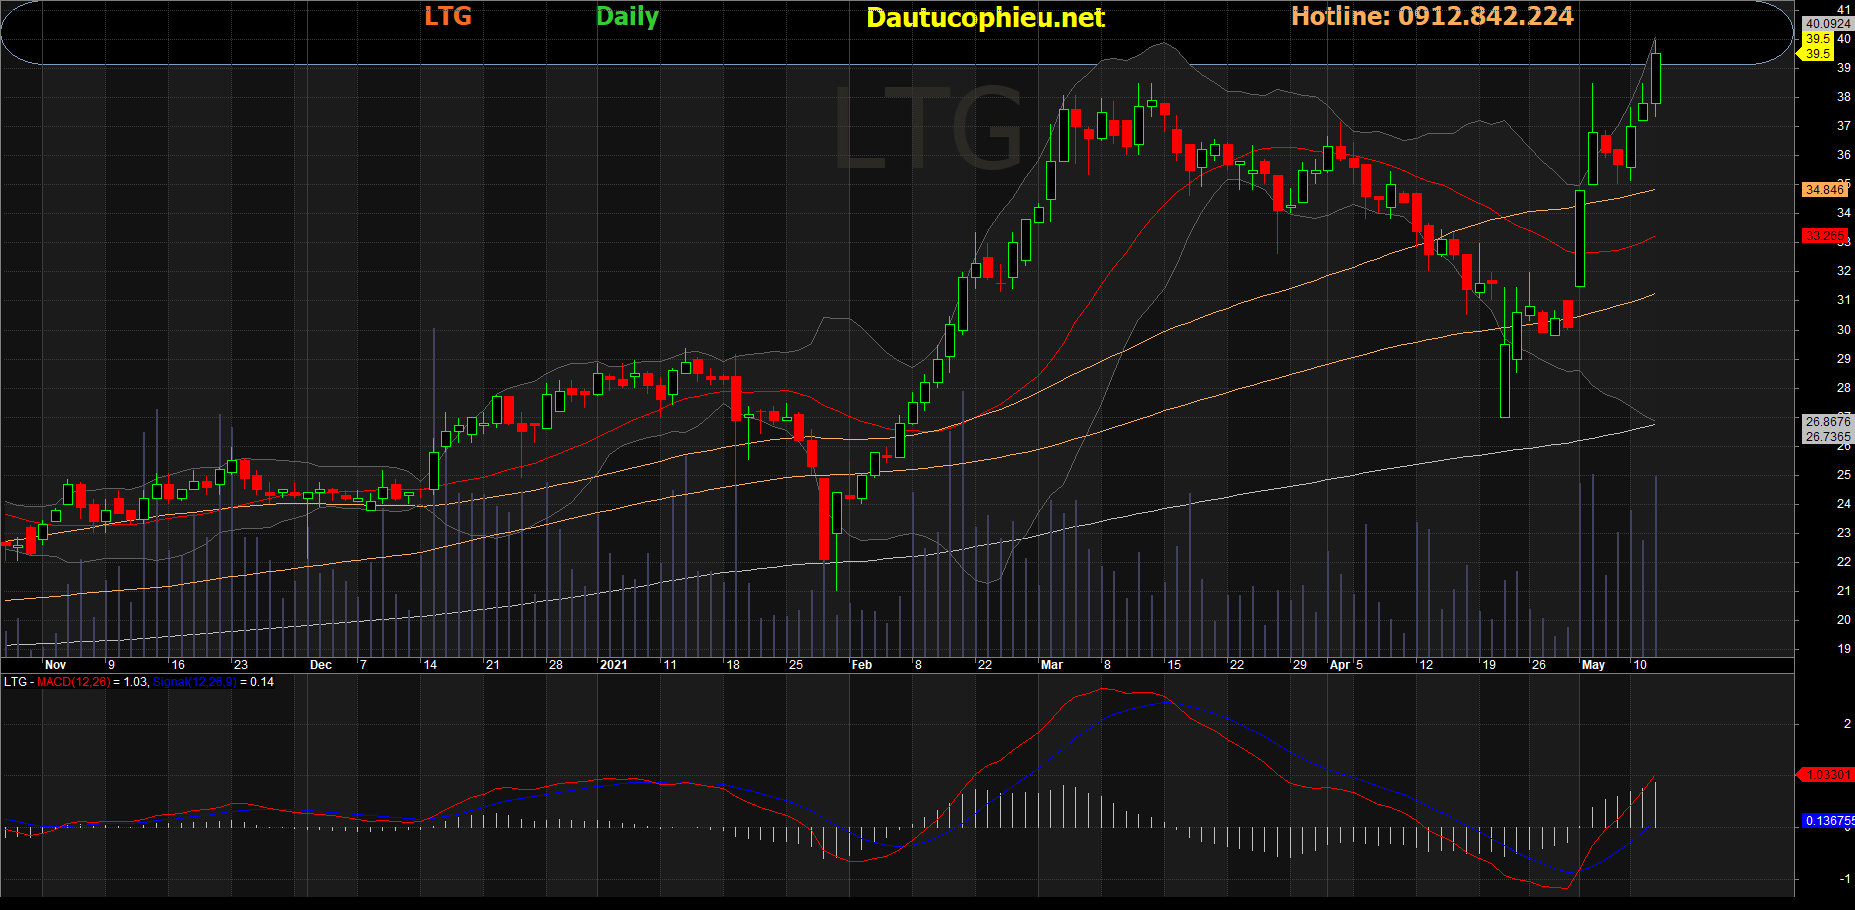Click the = 0.14 signal reading in indicator header
1855x910 pixels.
(x=257, y=682)
